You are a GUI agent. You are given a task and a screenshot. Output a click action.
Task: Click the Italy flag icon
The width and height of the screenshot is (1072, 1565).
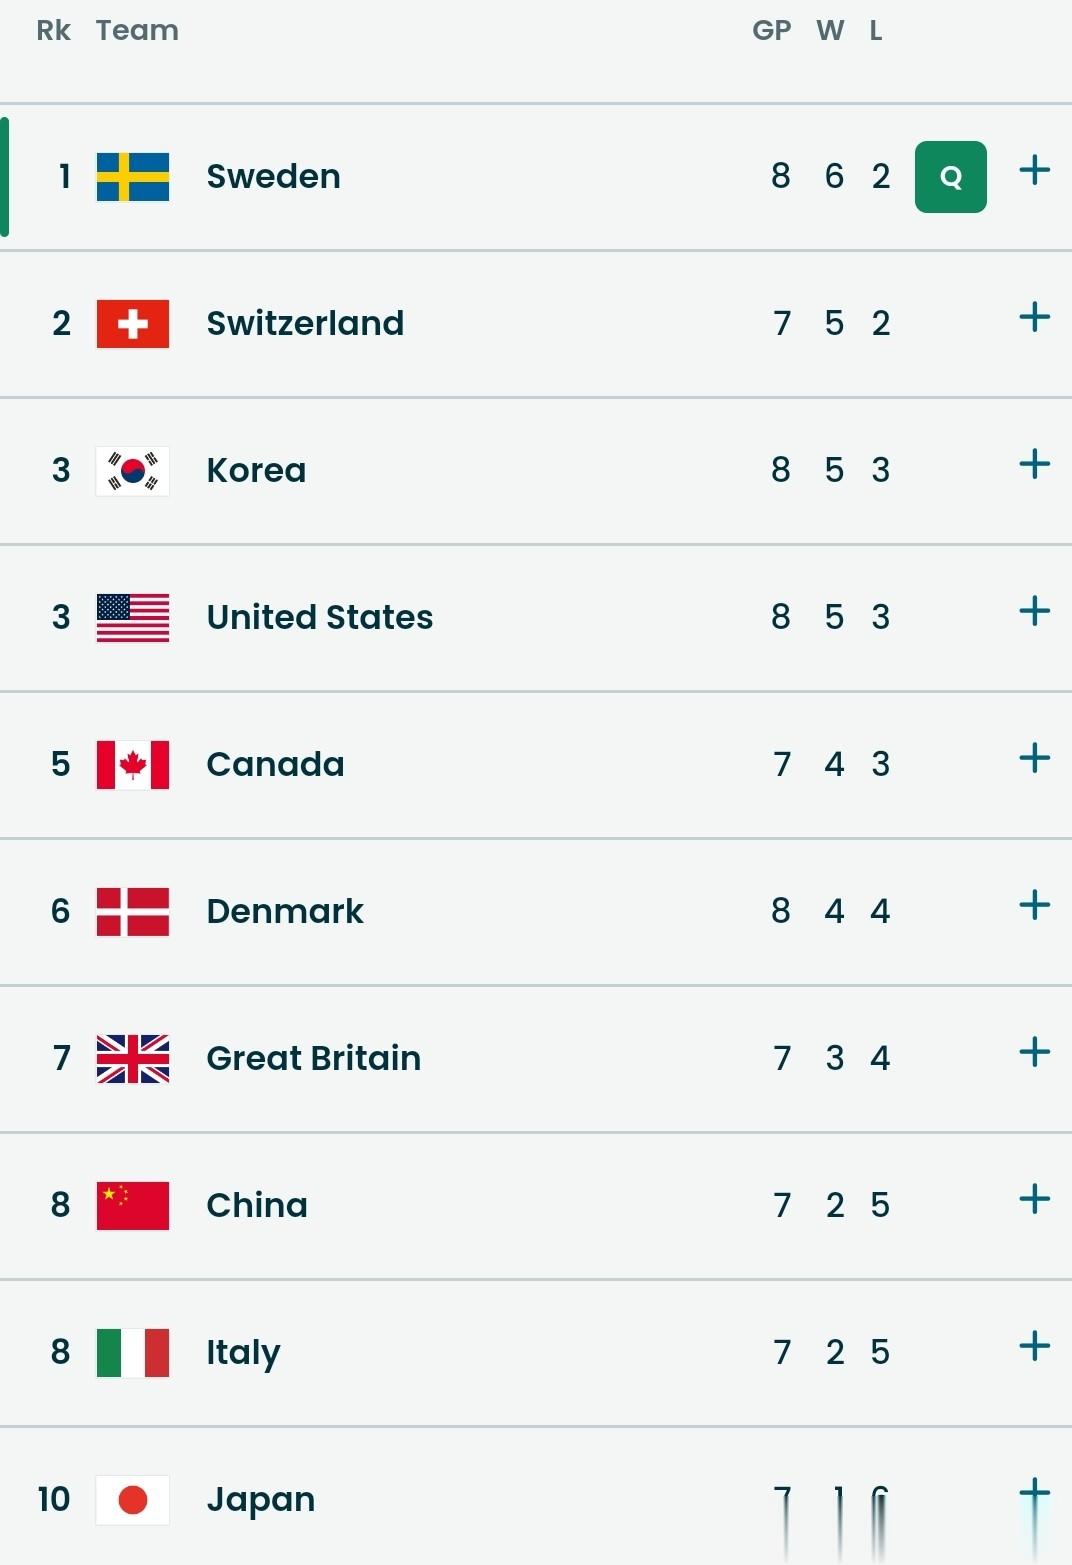point(133,1353)
